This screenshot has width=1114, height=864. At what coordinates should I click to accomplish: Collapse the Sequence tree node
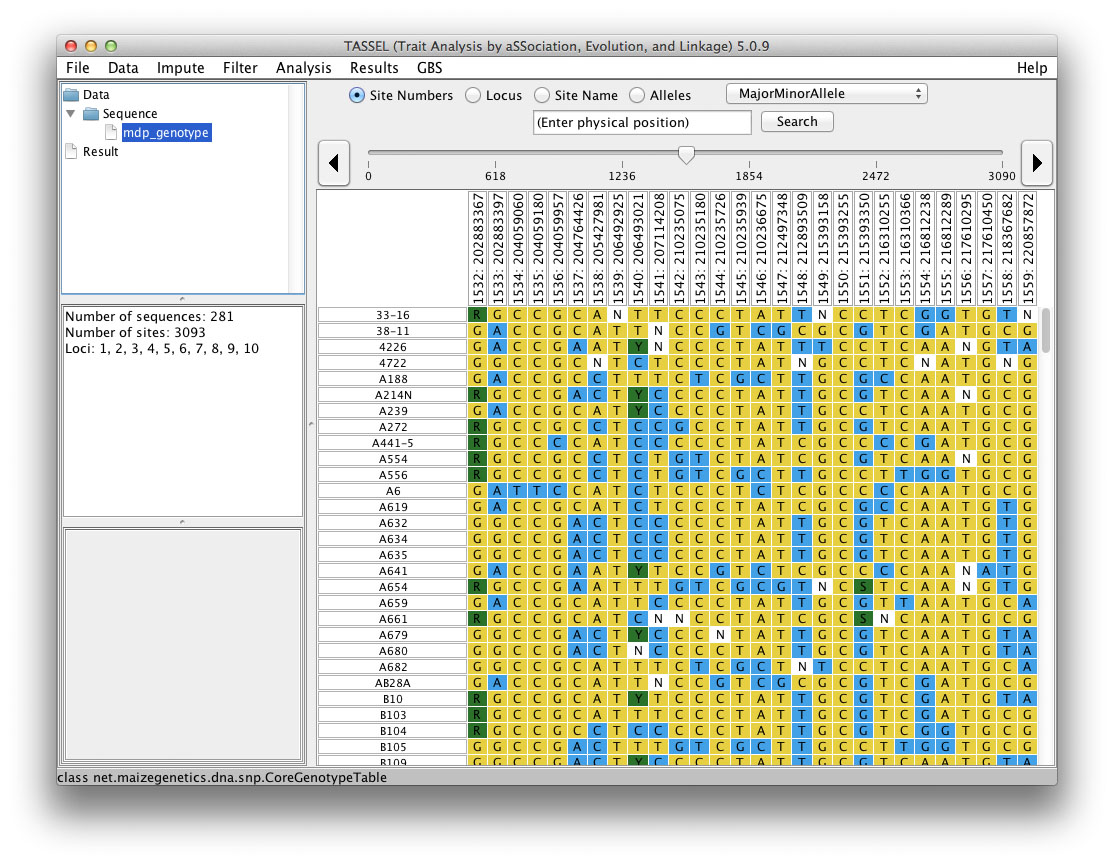click(x=70, y=114)
